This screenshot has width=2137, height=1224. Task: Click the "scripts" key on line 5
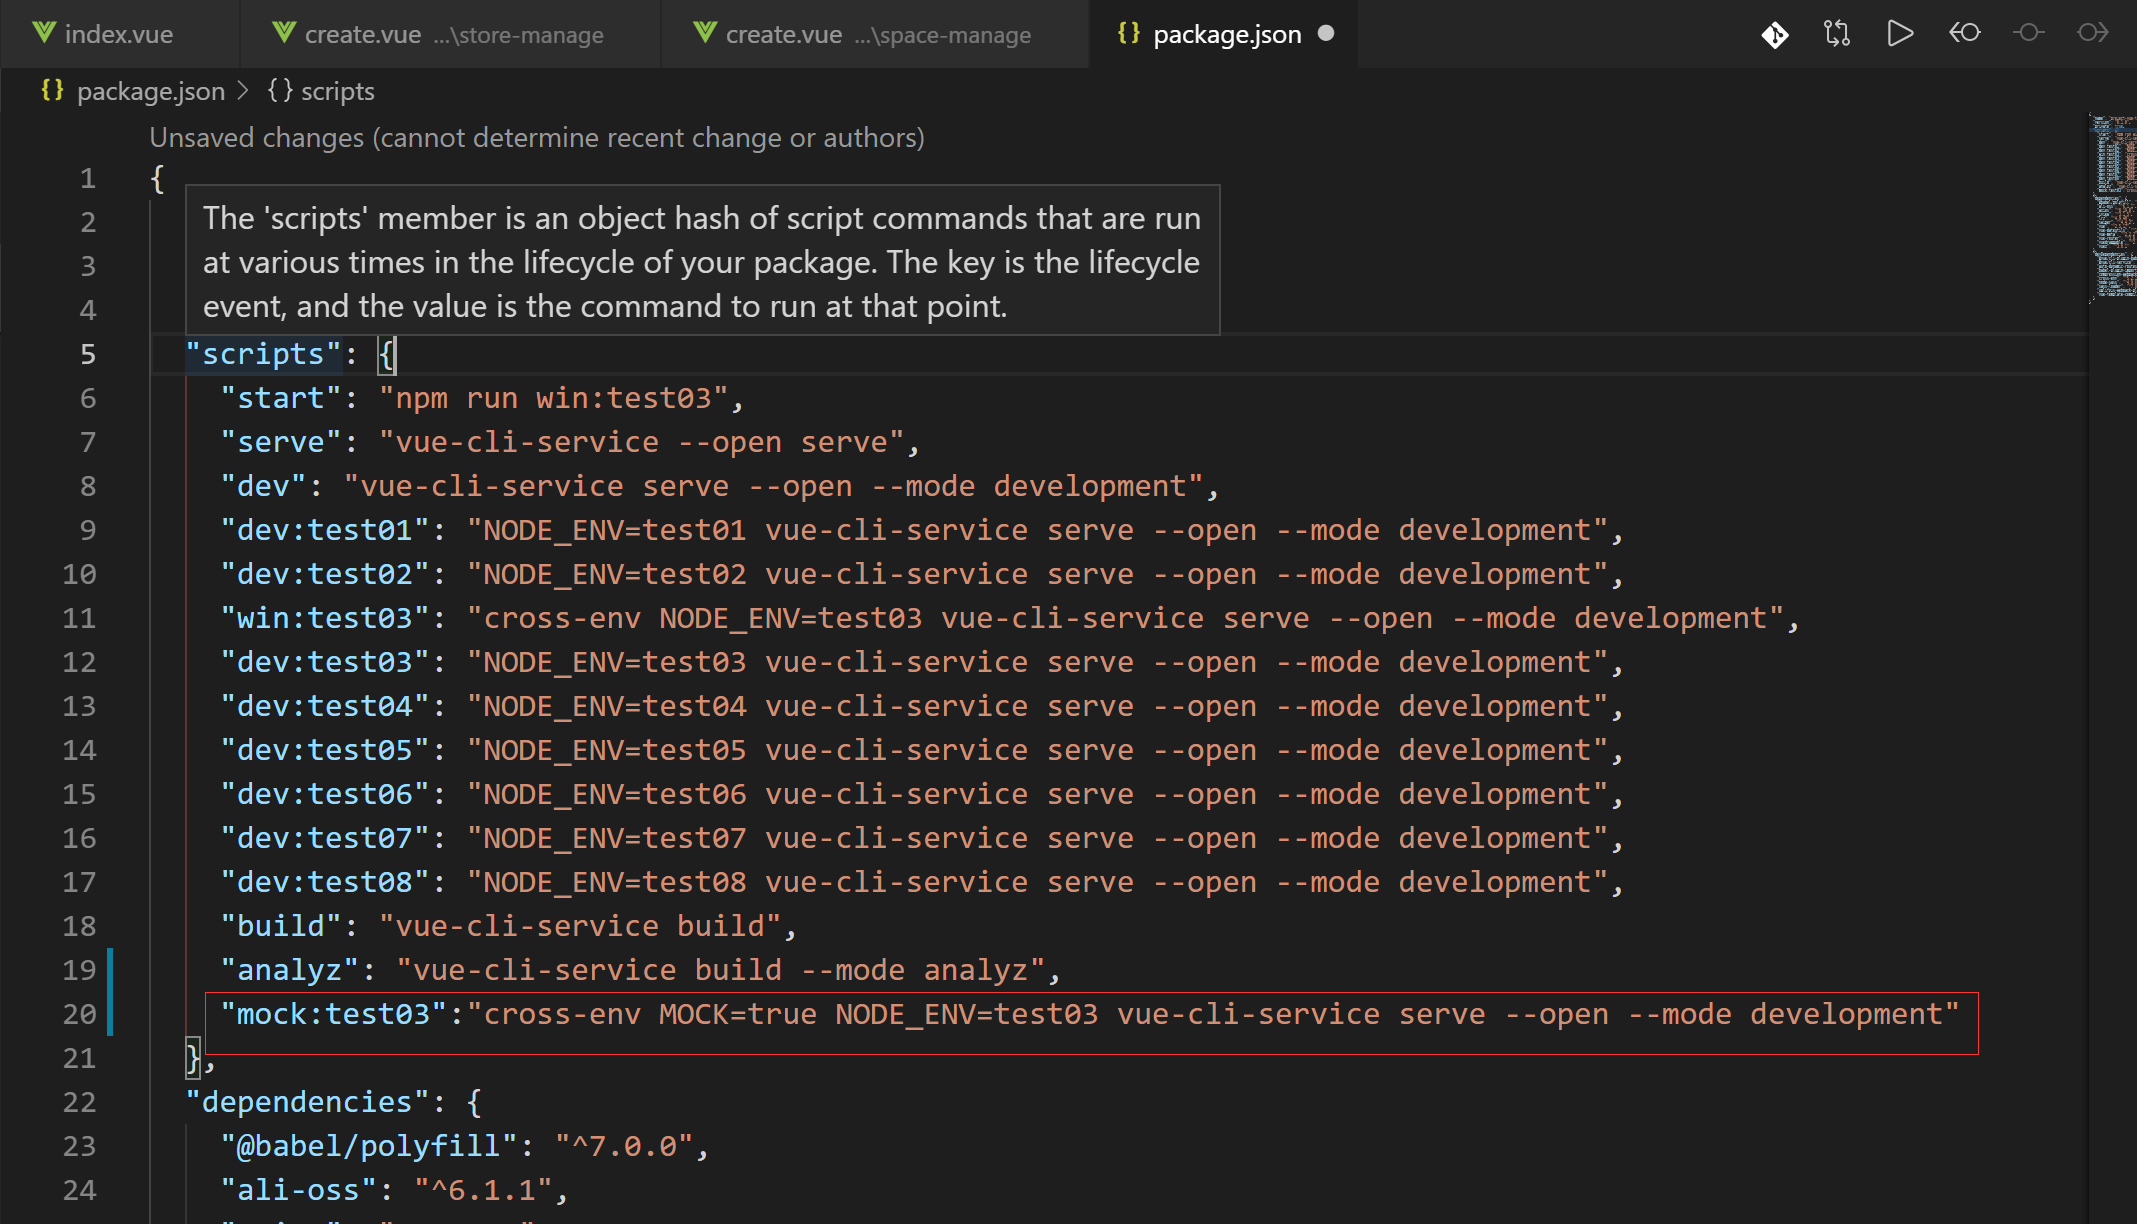pyautogui.click(x=264, y=354)
